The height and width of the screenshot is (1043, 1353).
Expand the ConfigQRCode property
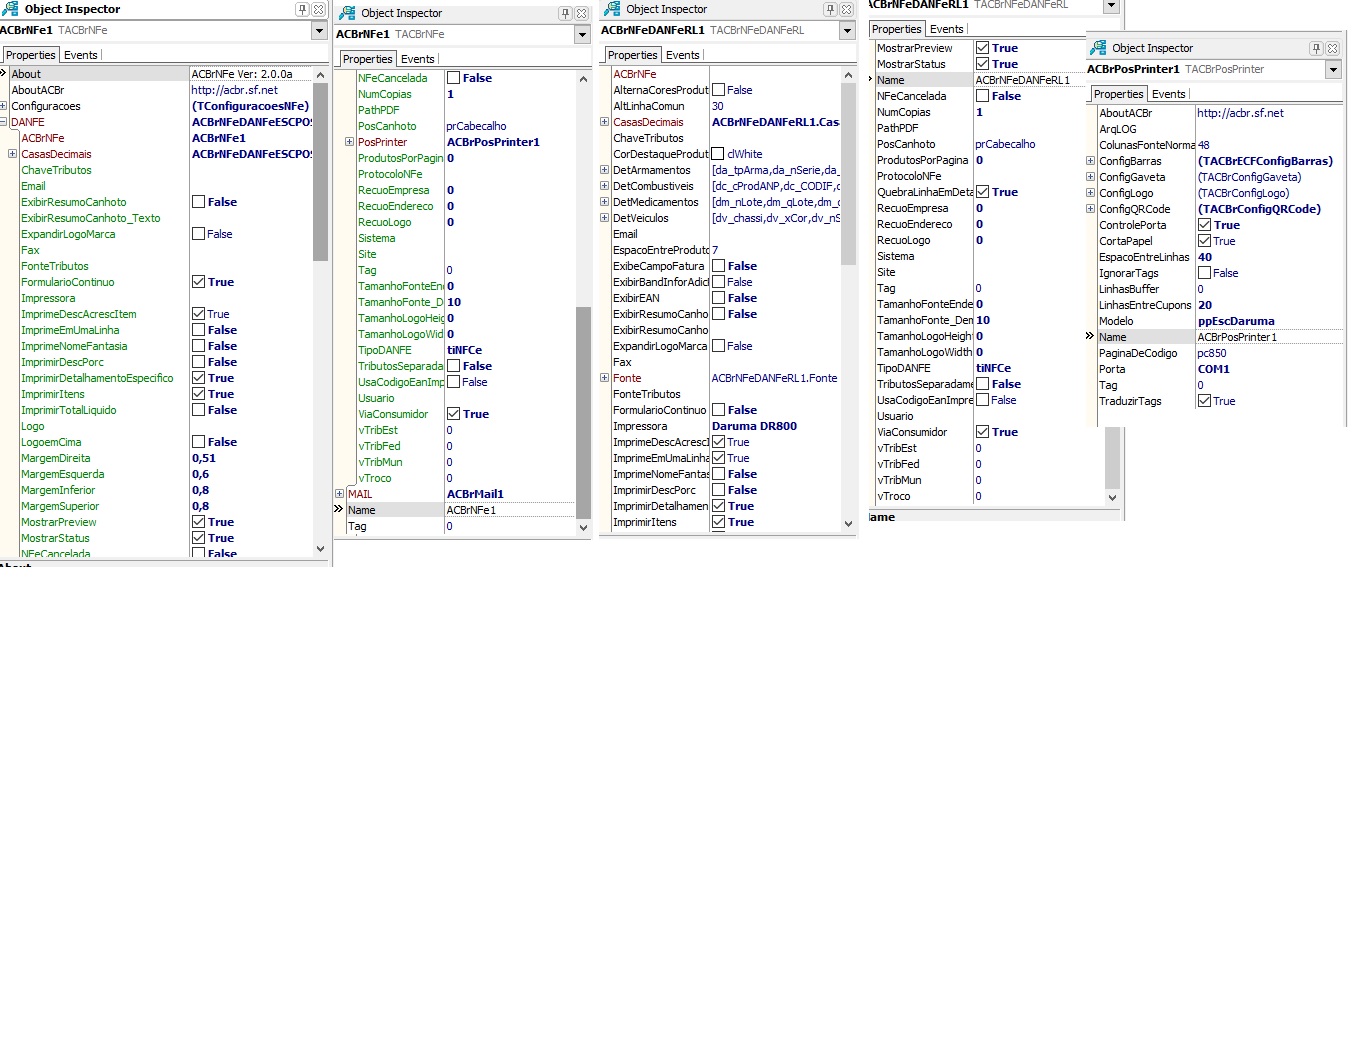coord(1090,209)
